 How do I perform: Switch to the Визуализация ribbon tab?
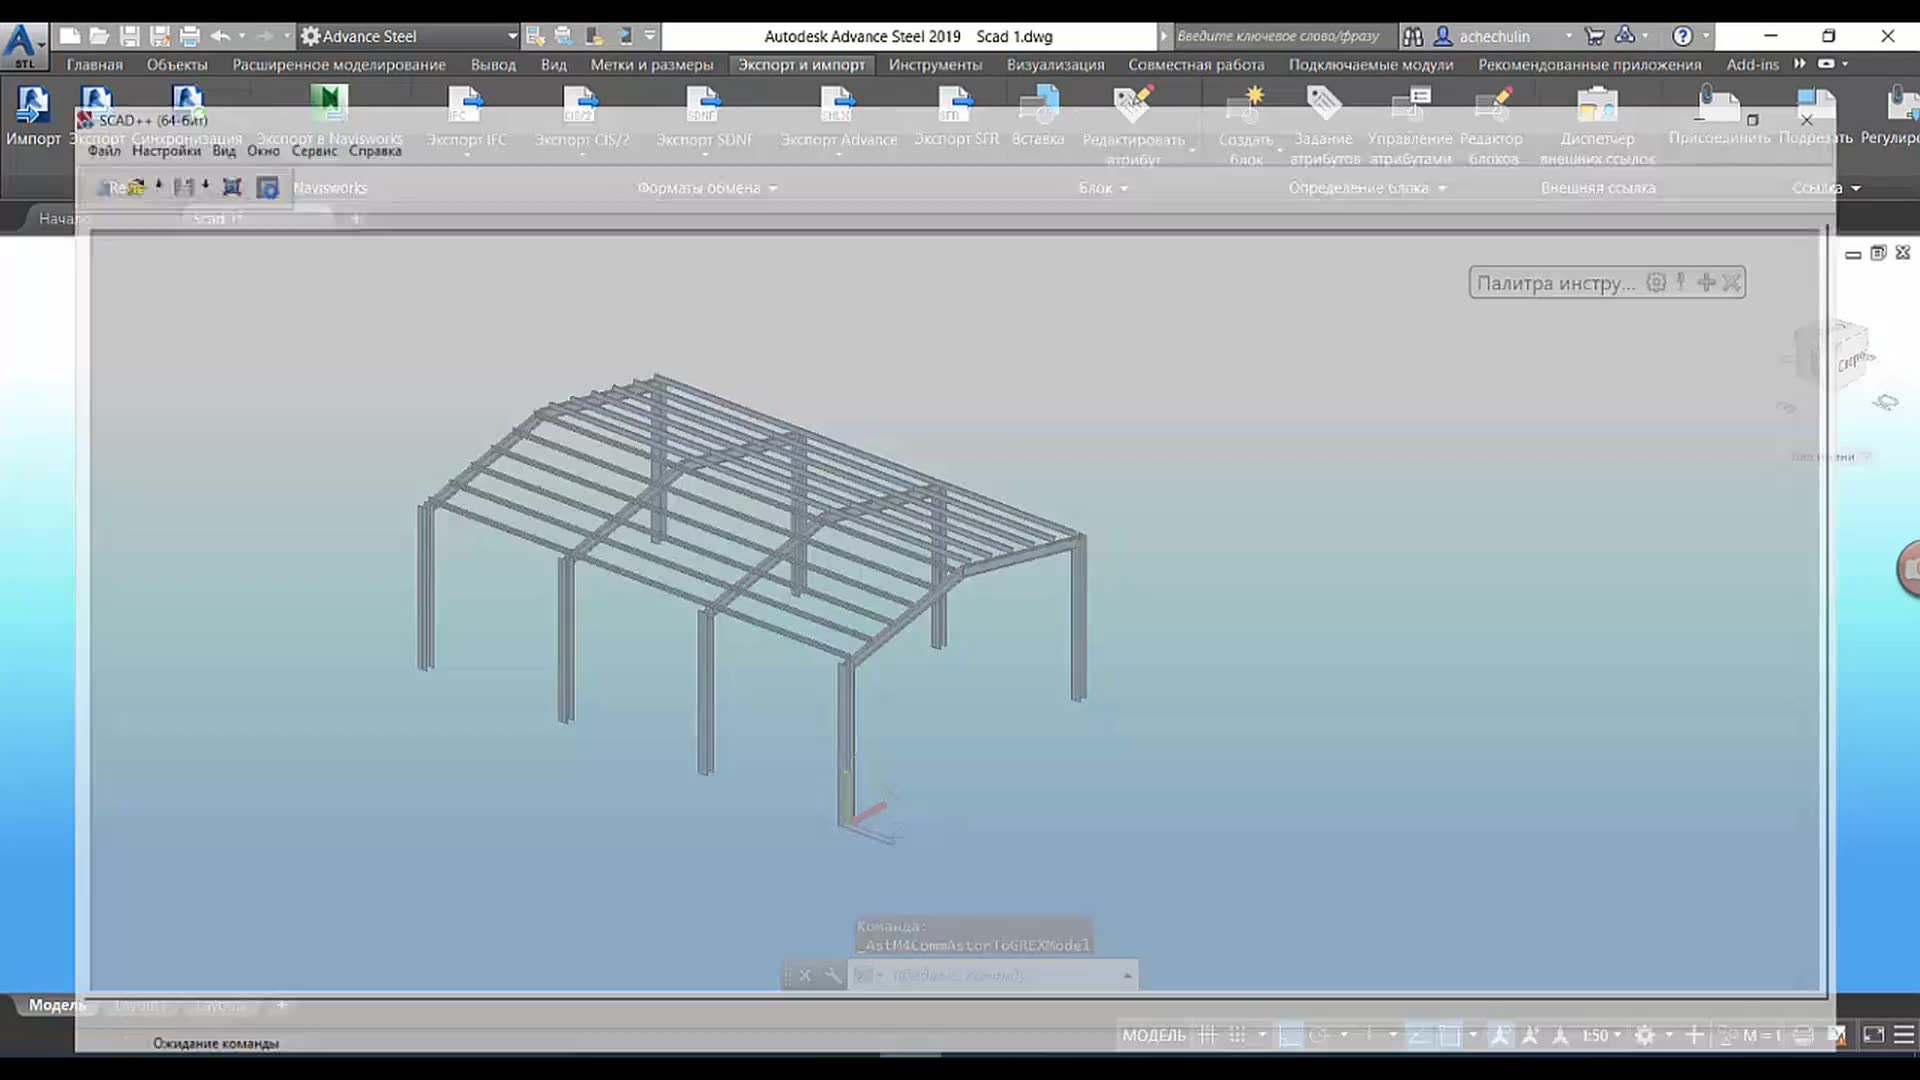pos(1055,64)
